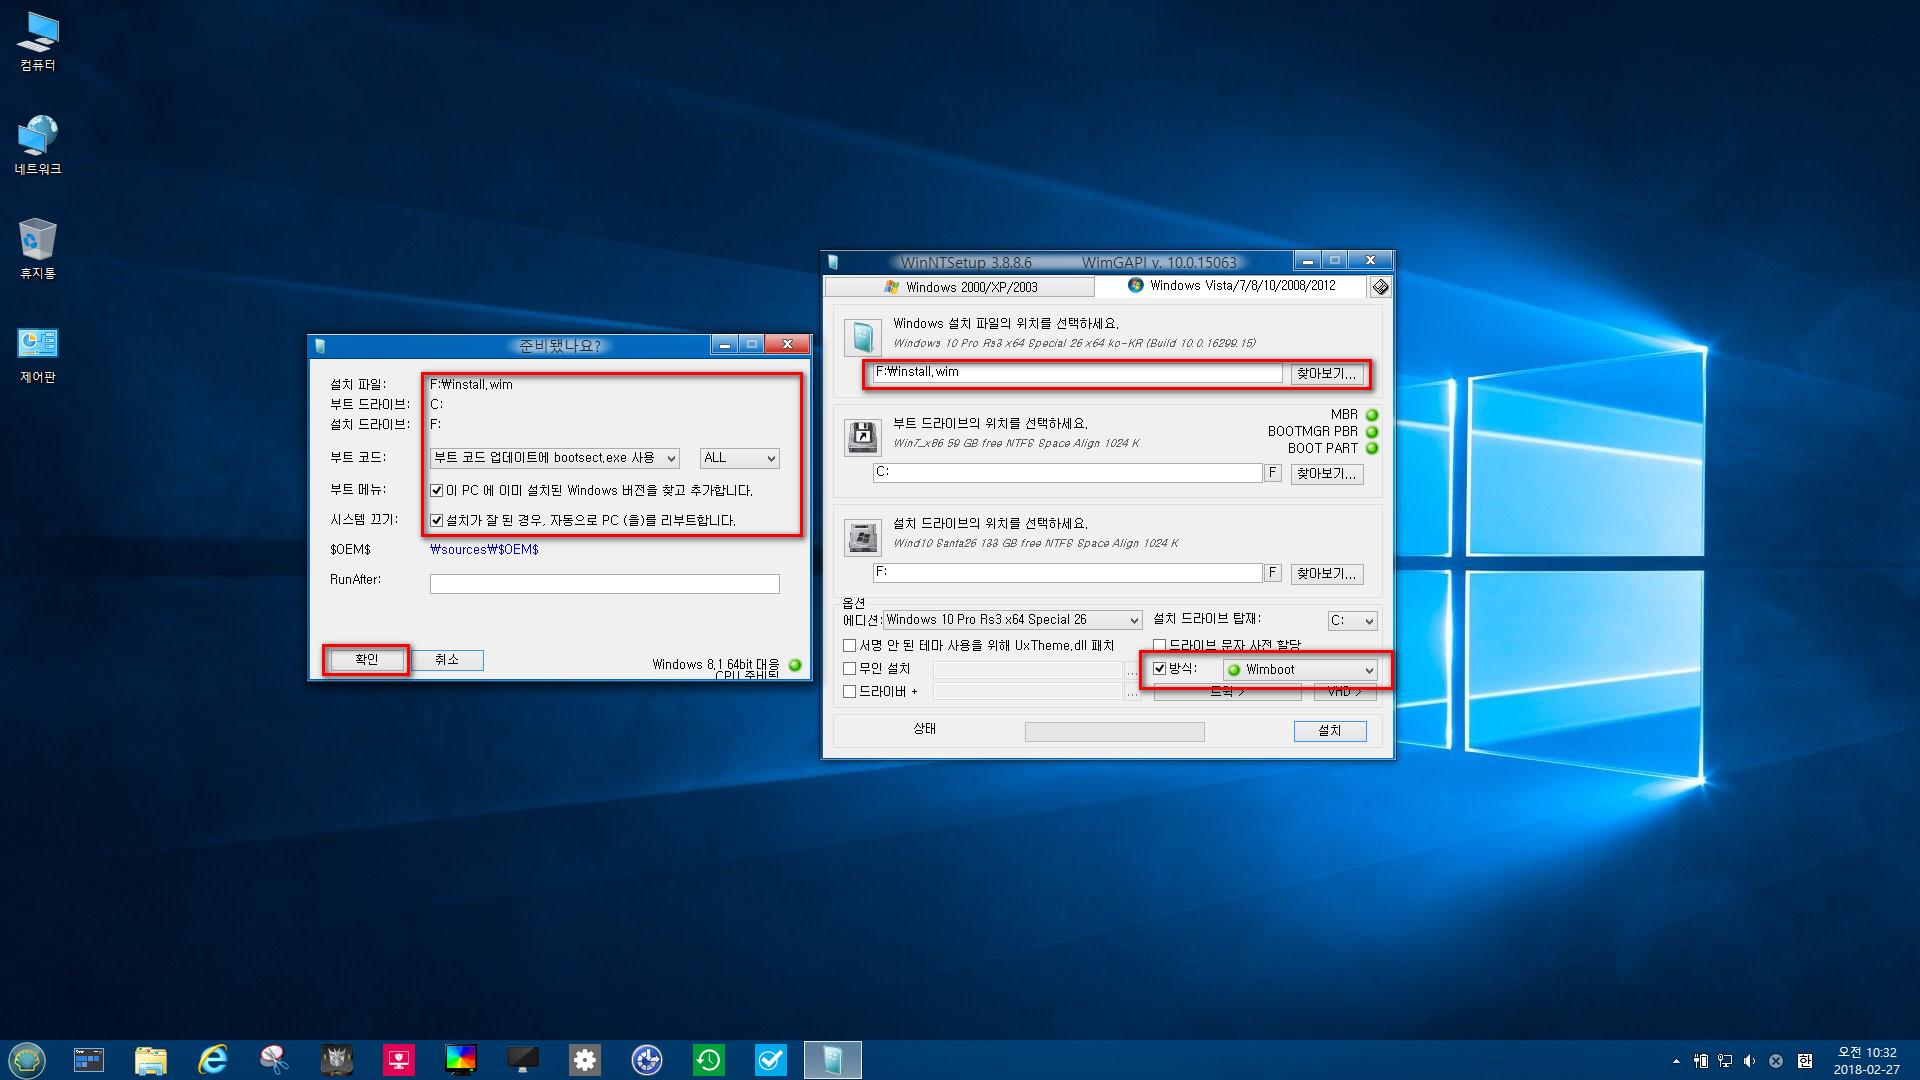The width and height of the screenshot is (1920, 1080).
Task: Open the mount install drive C: dropdown
Action: pyautogui.click(x=1352, y=621)
